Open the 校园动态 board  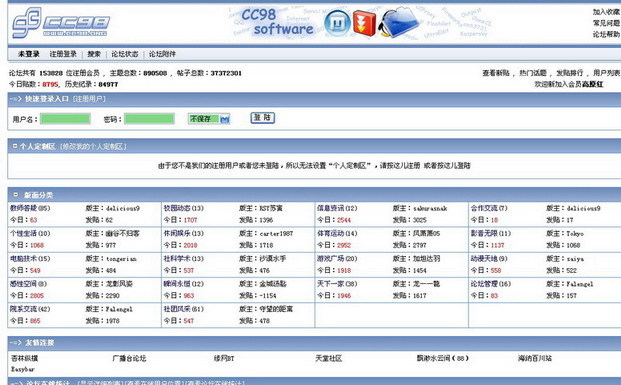[x=177, y=208]
